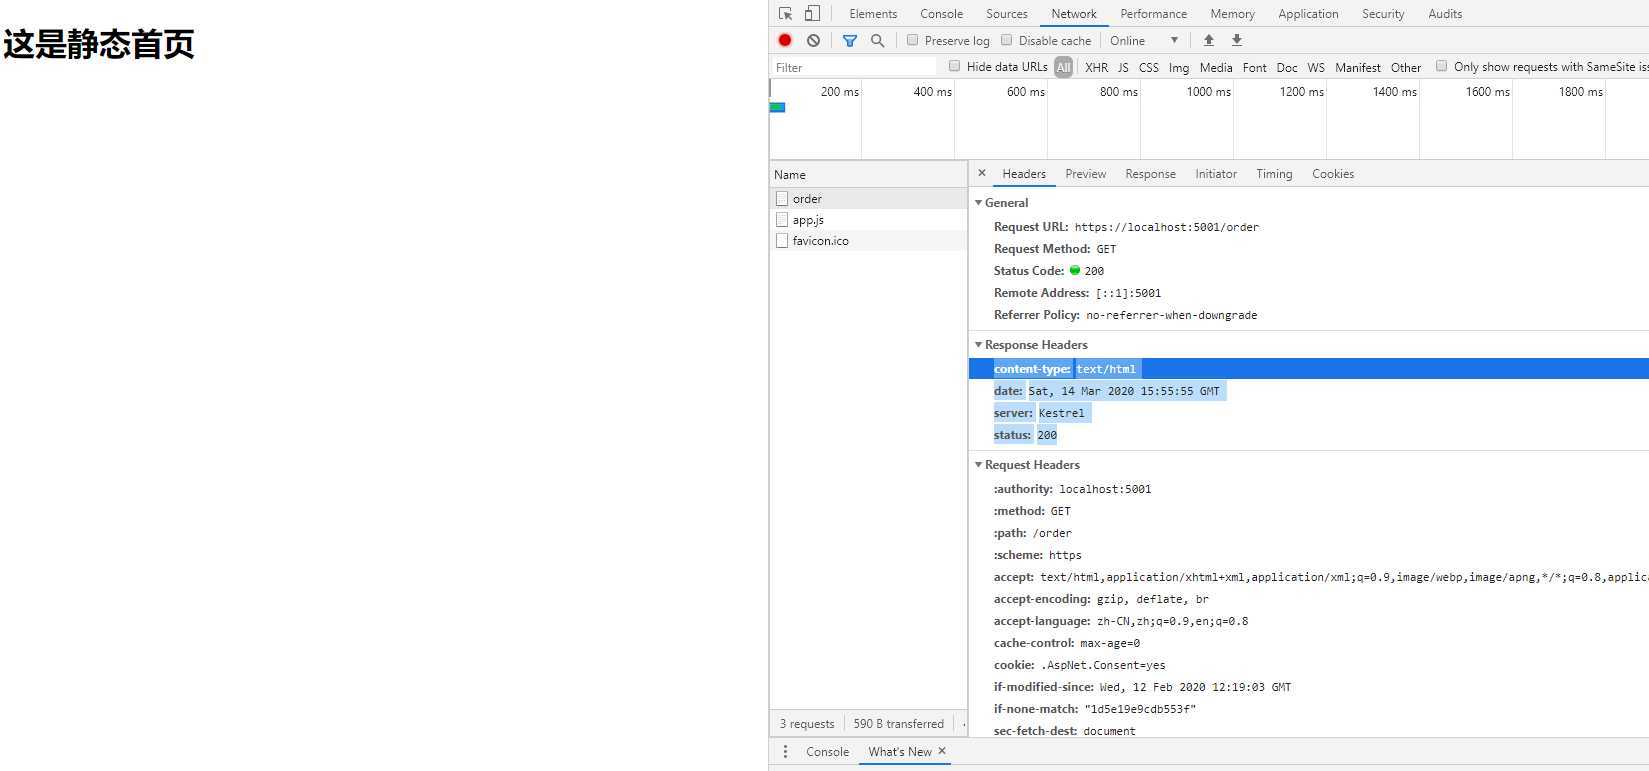Select the Network panel tab
Image resolution: width=1649 pixels, height=771 pixels.
pos(1074,14)
